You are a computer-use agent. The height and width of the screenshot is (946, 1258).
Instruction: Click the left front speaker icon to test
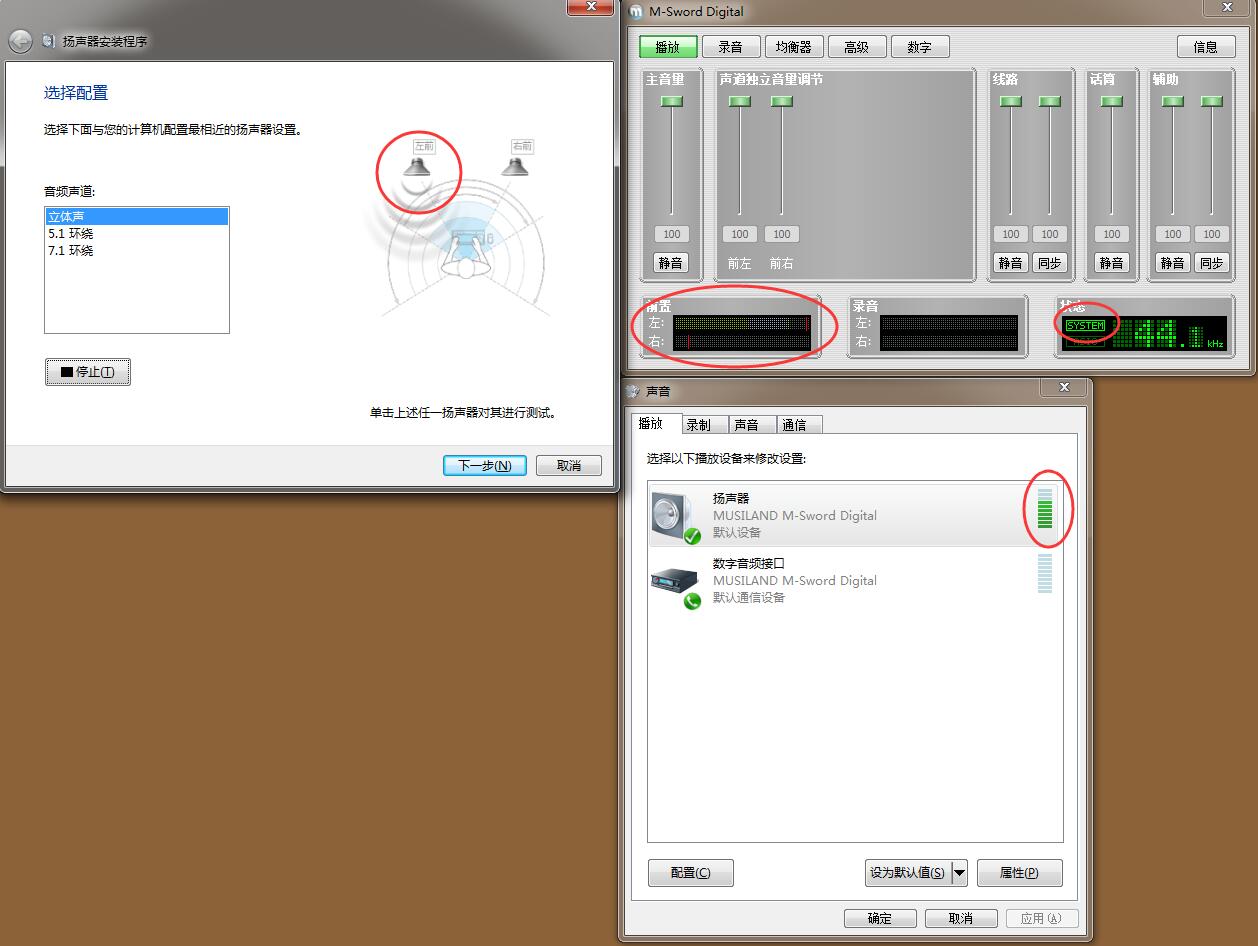coord(418,164)
